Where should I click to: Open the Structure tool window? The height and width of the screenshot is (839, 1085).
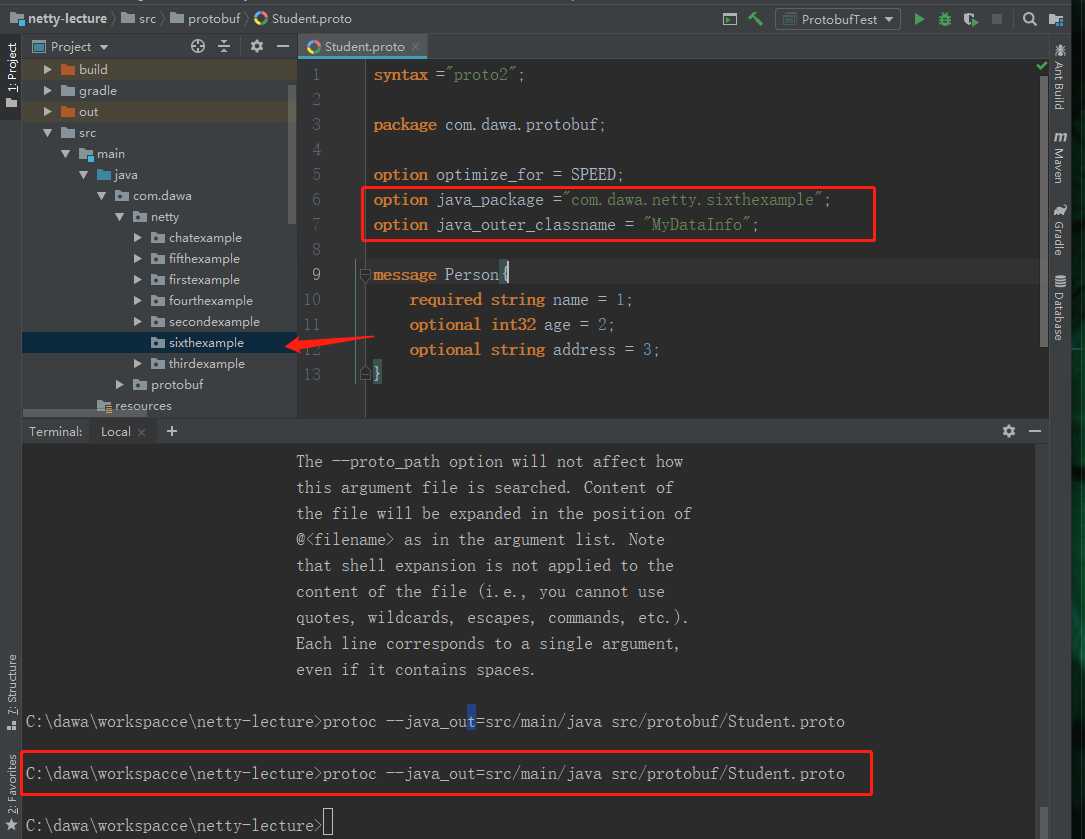click(11, 692)
